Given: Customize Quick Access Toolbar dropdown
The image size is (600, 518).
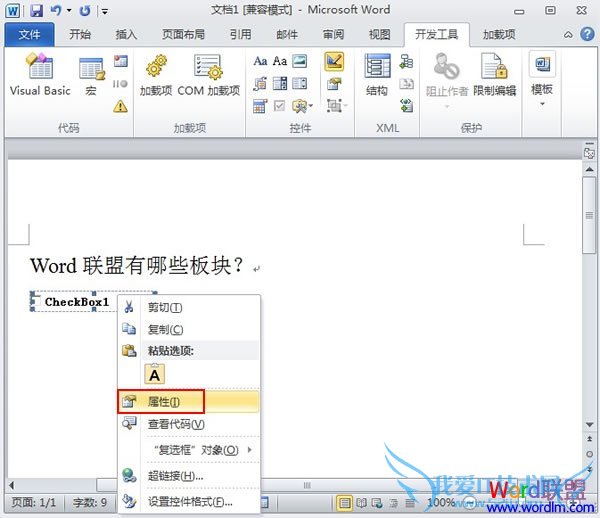Looking at the screenshot, I should tap(104, 11).
